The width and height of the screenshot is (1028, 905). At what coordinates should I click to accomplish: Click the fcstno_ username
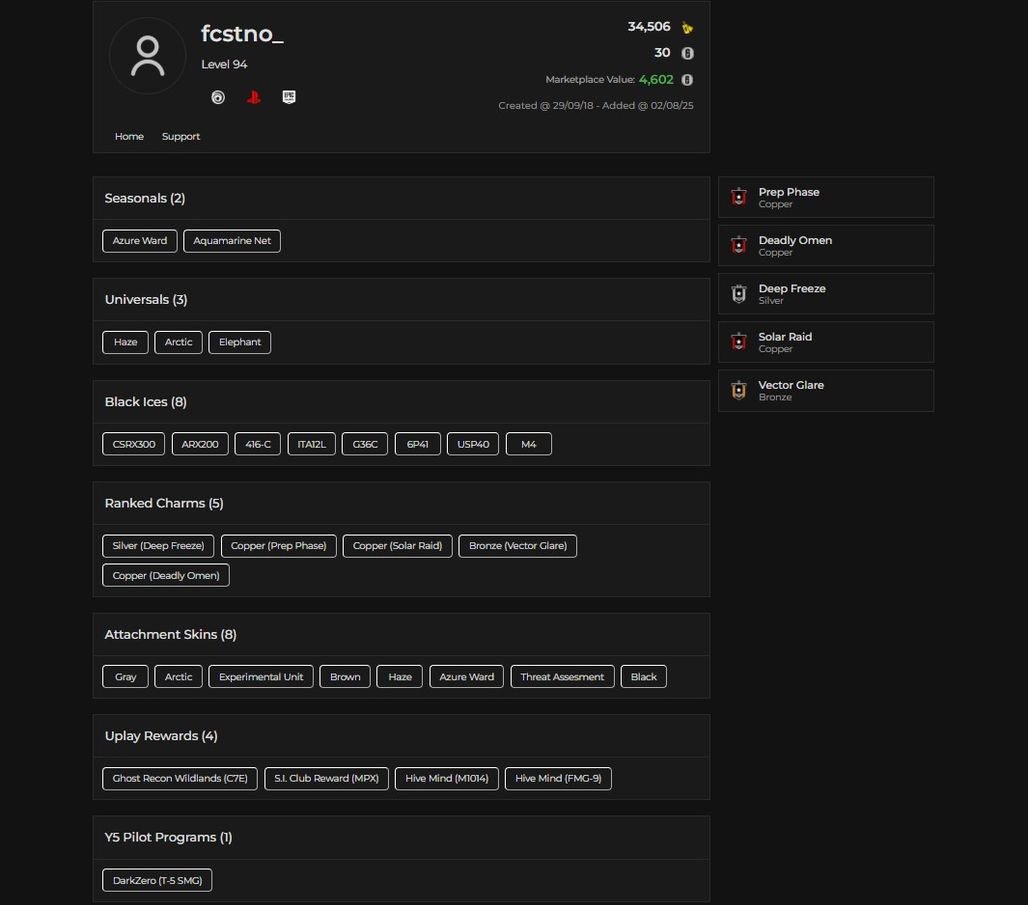click(x=242, y=33)
